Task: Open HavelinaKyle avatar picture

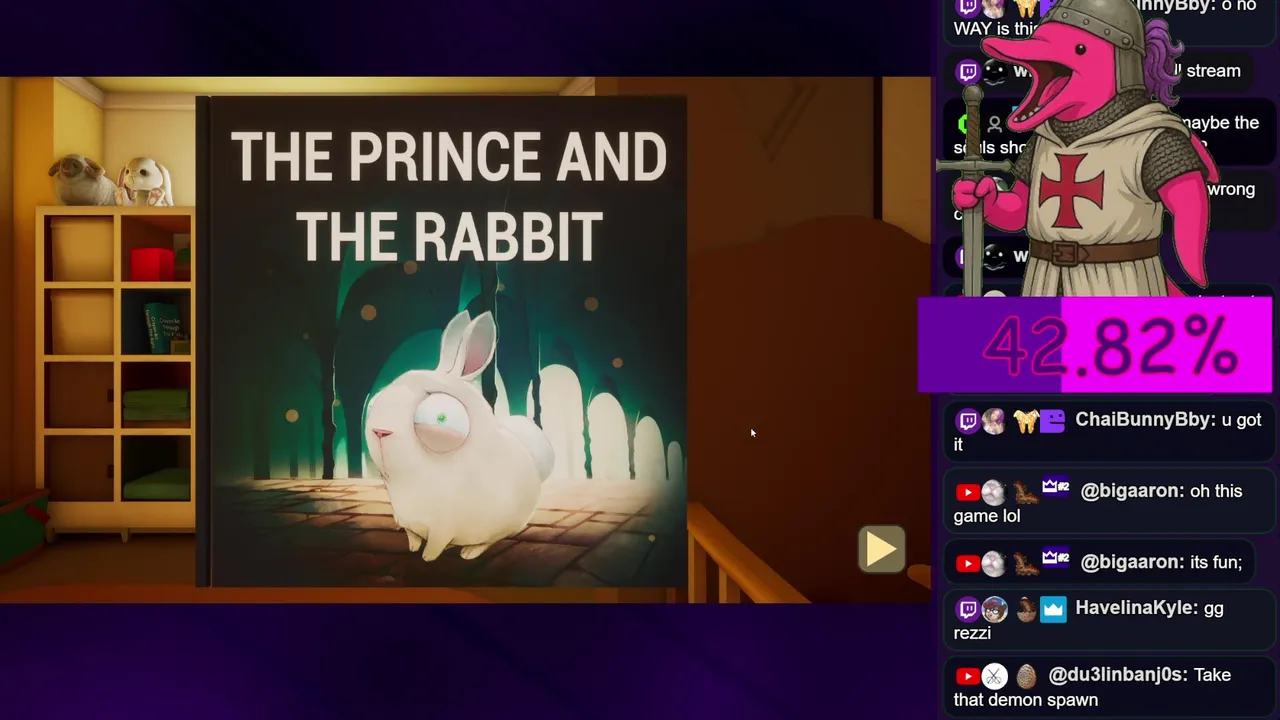Action: click(994, 609)
